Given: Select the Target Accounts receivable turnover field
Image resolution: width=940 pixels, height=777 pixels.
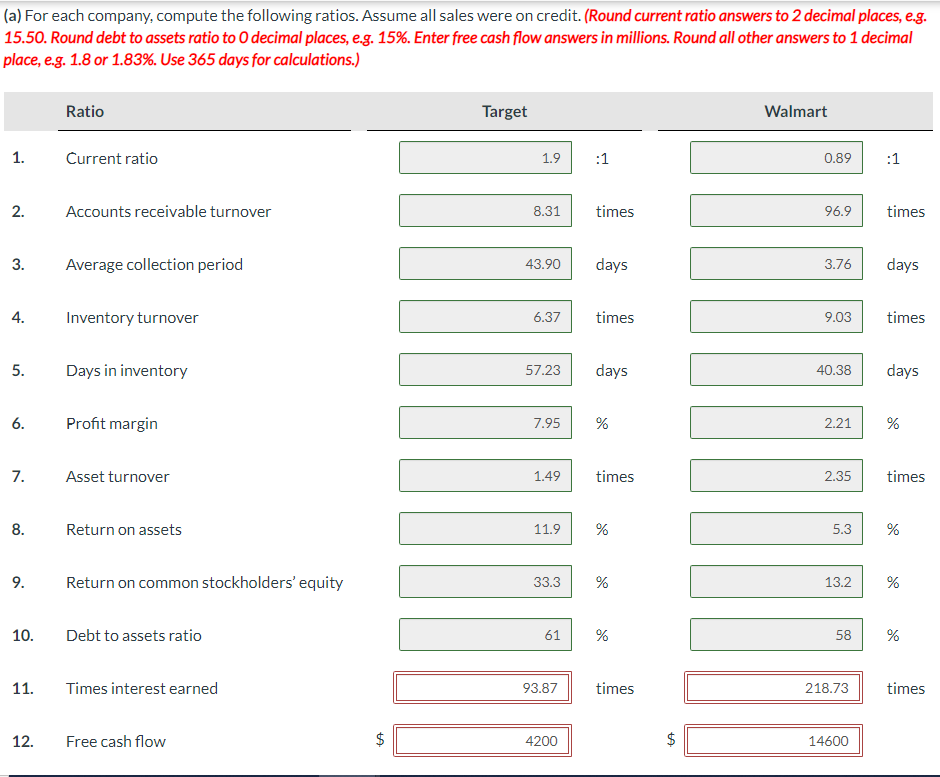Looking at the screenshot, I should pos(485,210).
